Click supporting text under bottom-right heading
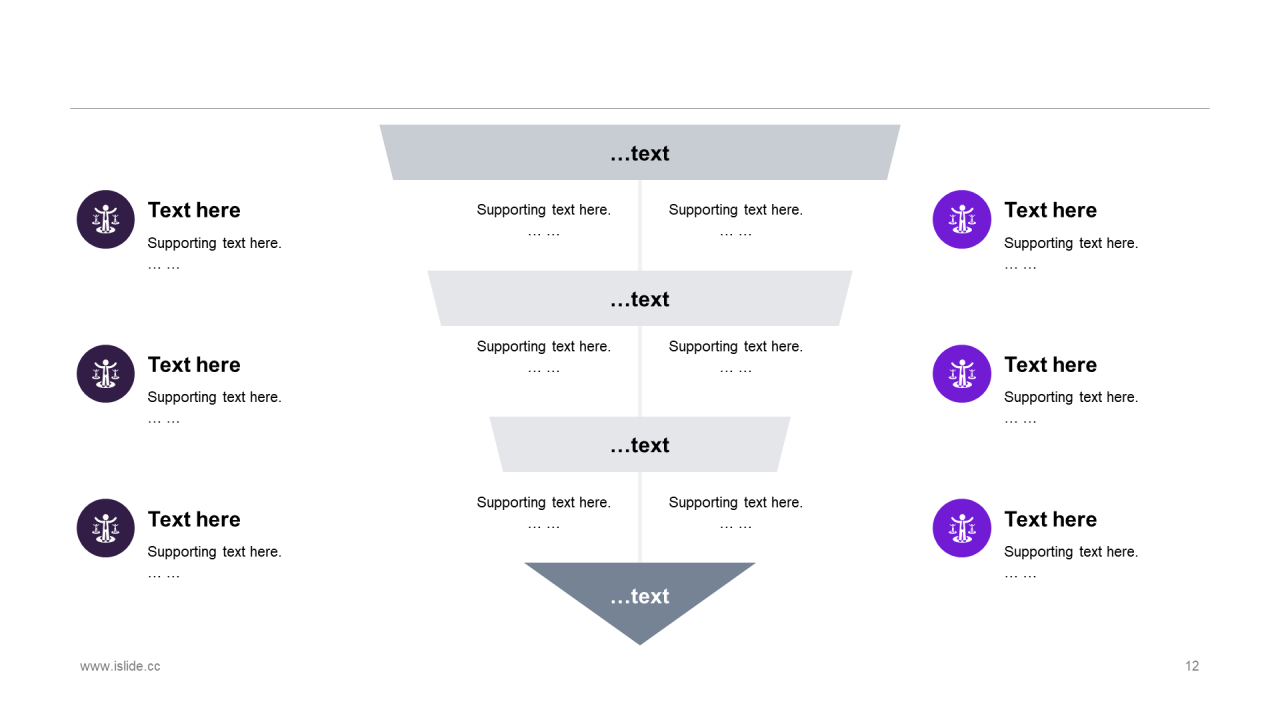The width and height of the screenshot is (1280, 720). [x=1070, y=552]
